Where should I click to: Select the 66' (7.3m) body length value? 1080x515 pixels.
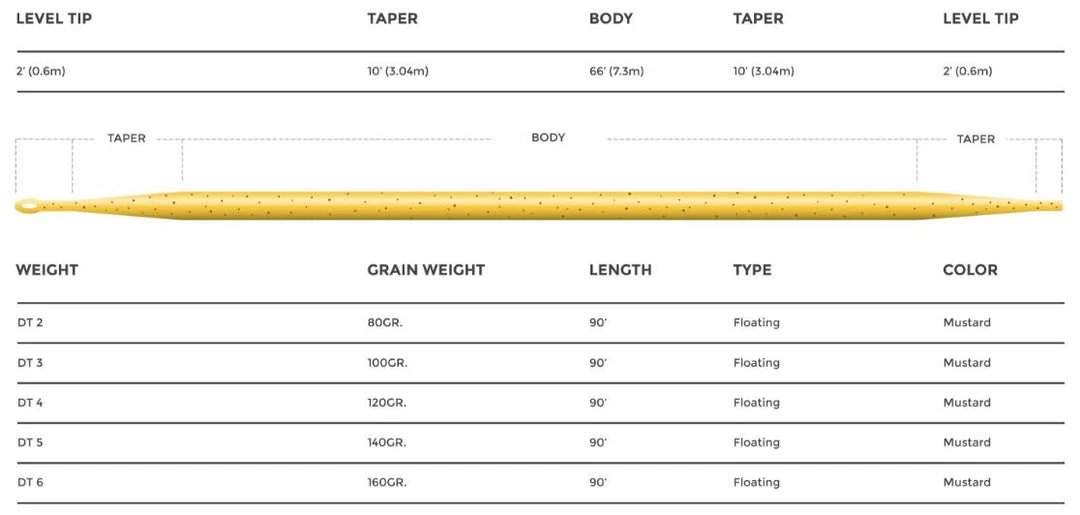[616, 71]
